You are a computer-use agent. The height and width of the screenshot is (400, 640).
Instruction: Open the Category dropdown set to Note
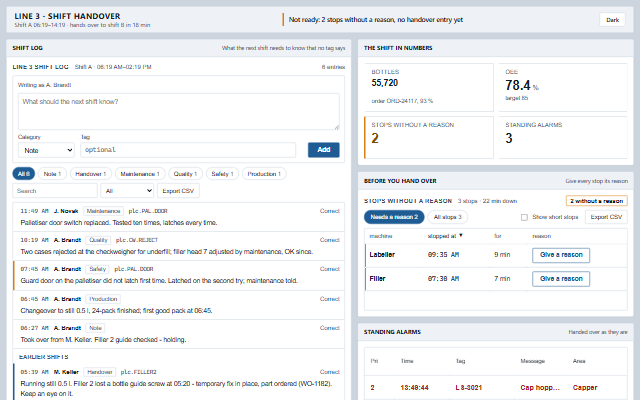pos(46,150)
